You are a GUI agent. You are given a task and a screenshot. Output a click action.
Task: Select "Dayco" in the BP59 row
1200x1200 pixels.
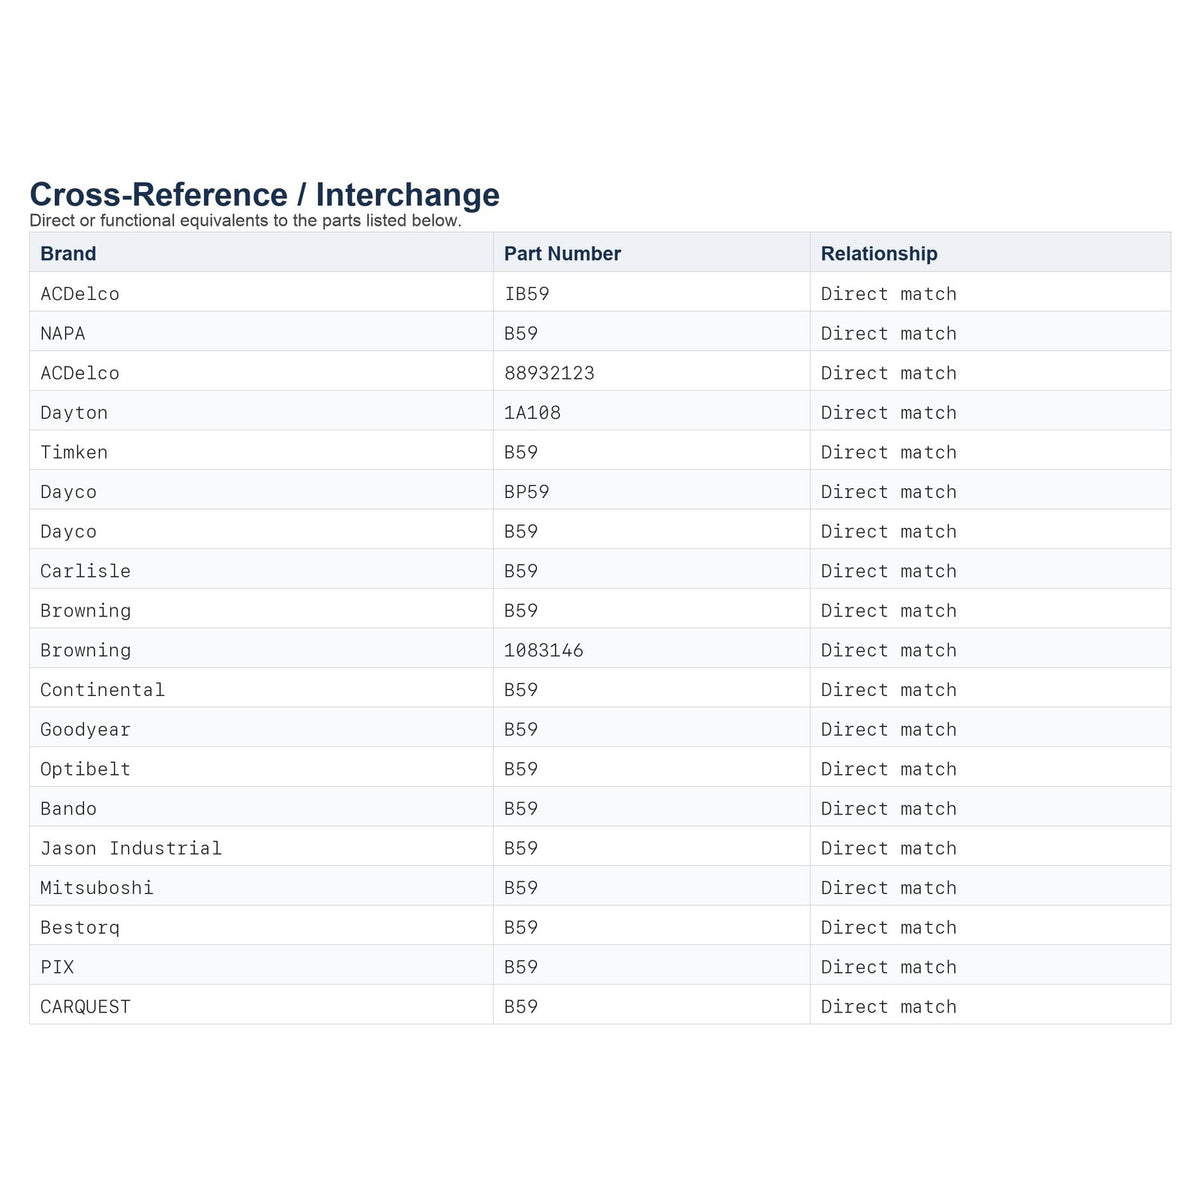pos(69,492)
